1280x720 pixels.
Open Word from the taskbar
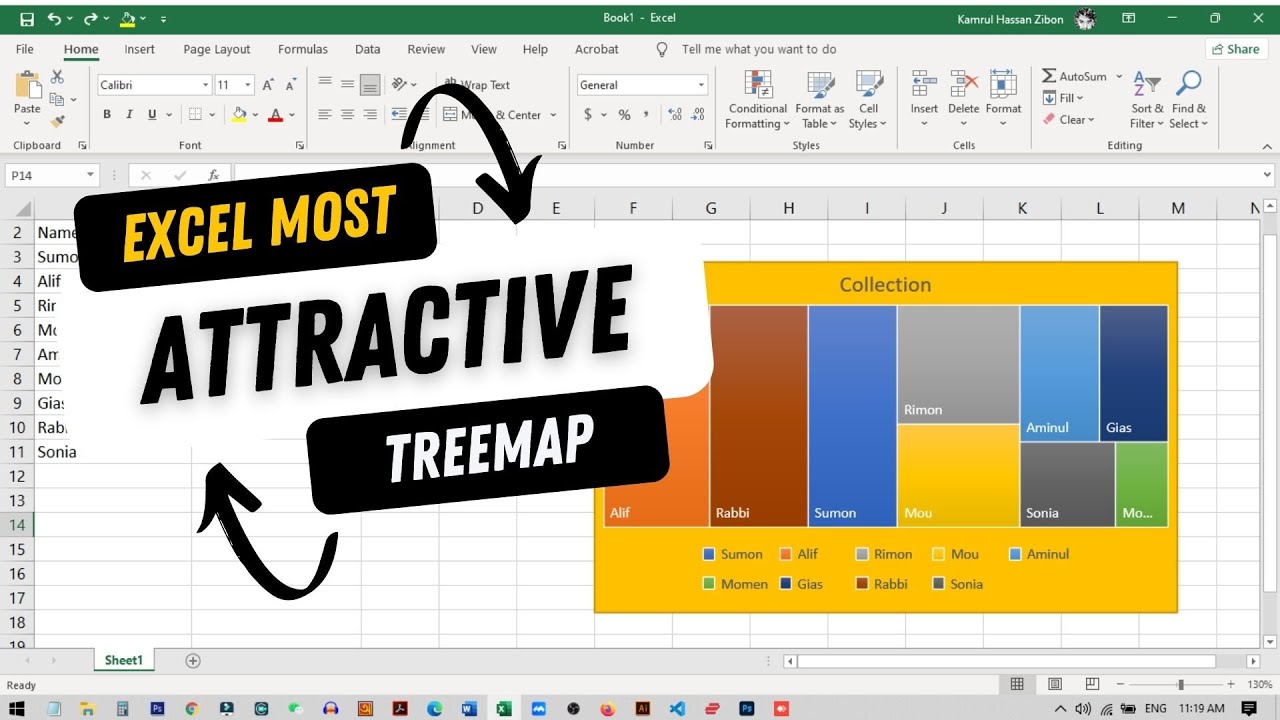pyautogui.click(x=469, y=708)
